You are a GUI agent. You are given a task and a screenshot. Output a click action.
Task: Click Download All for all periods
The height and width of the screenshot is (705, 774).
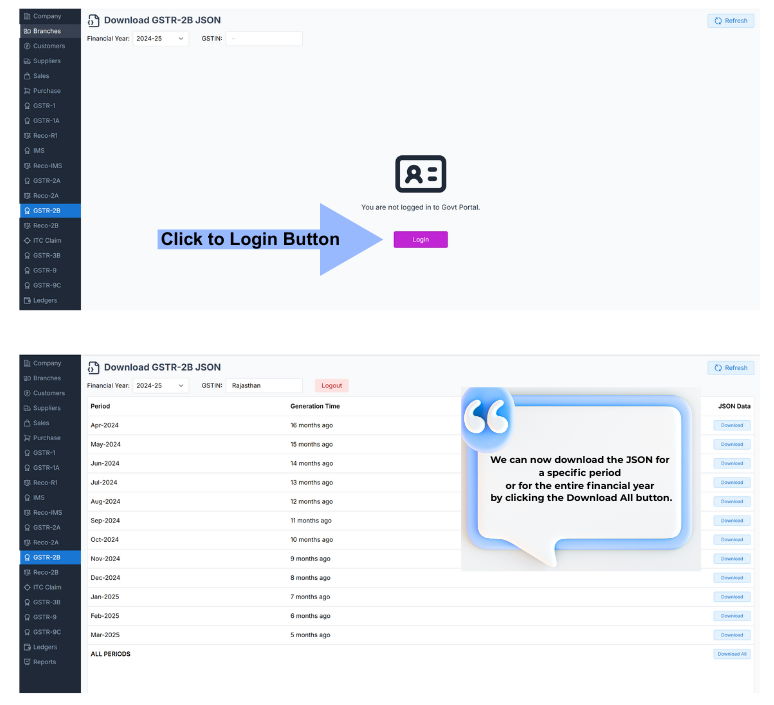point(731,654)
